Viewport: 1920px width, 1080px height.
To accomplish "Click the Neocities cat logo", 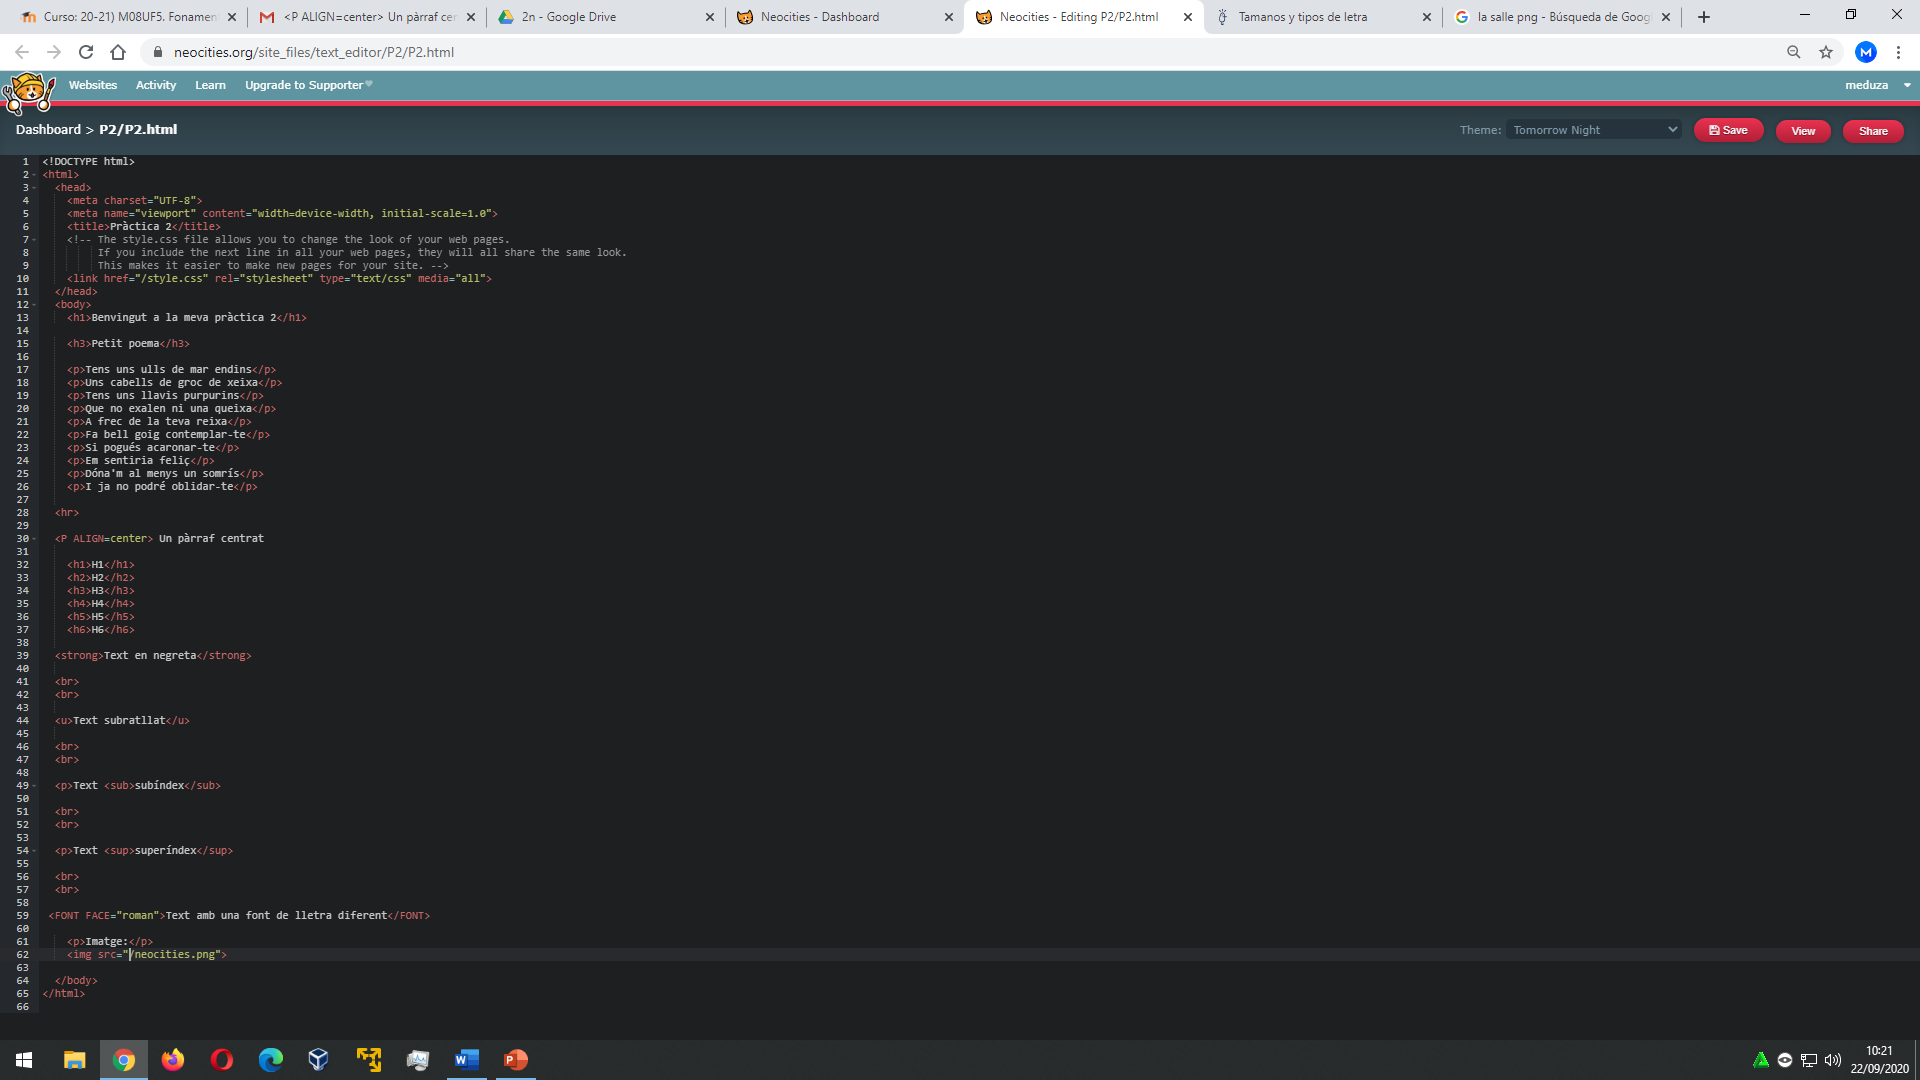I will (29, 93).
